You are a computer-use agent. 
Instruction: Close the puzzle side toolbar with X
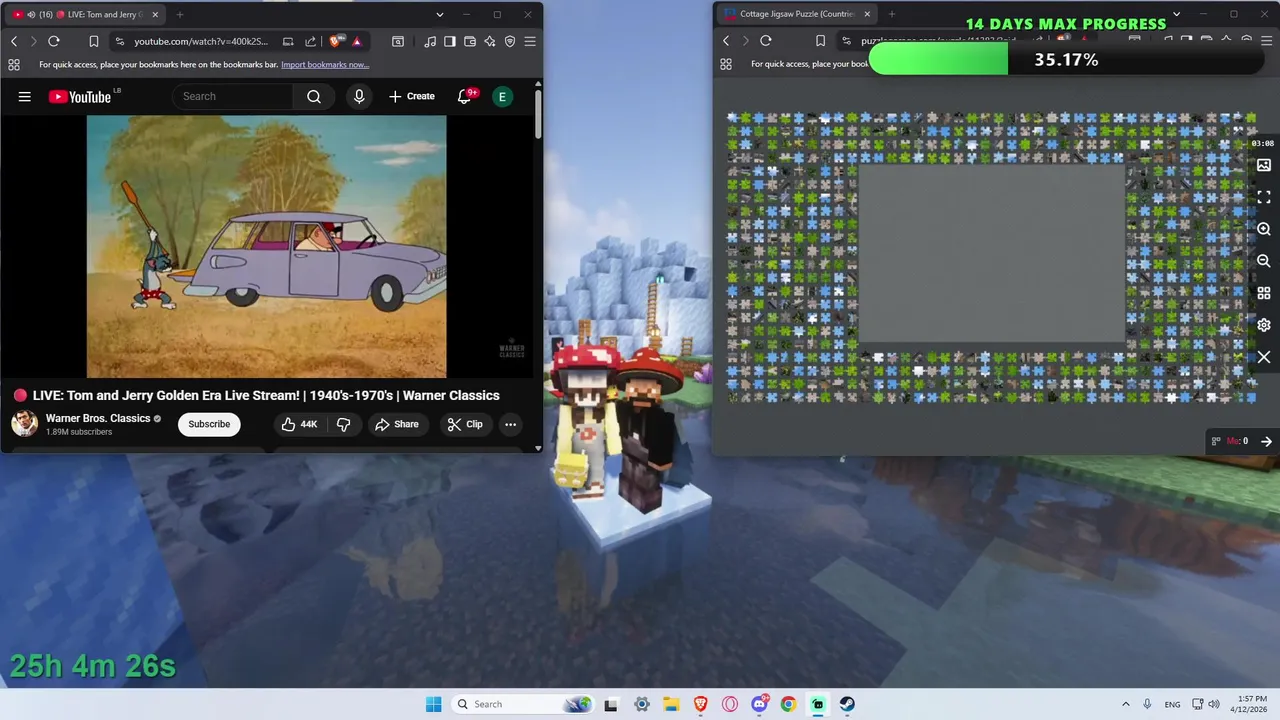tap(1264, 357)
